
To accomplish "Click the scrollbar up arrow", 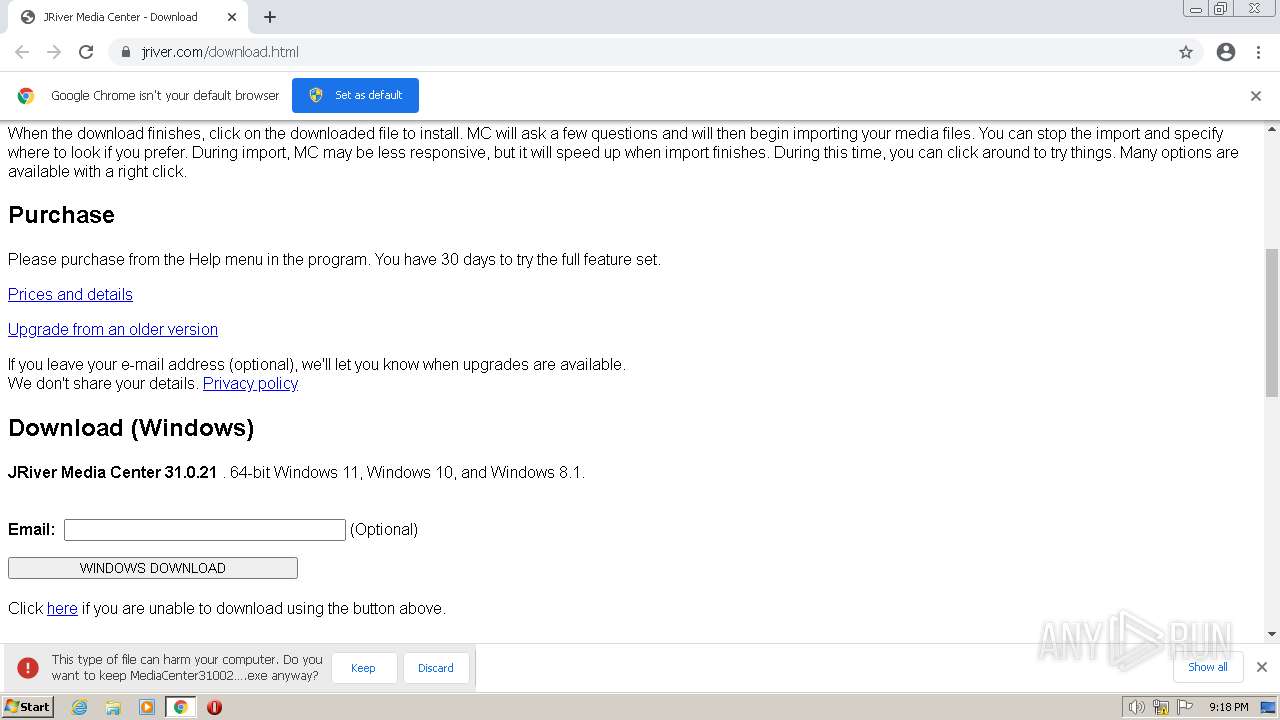I will click(x=1272, y=129).
